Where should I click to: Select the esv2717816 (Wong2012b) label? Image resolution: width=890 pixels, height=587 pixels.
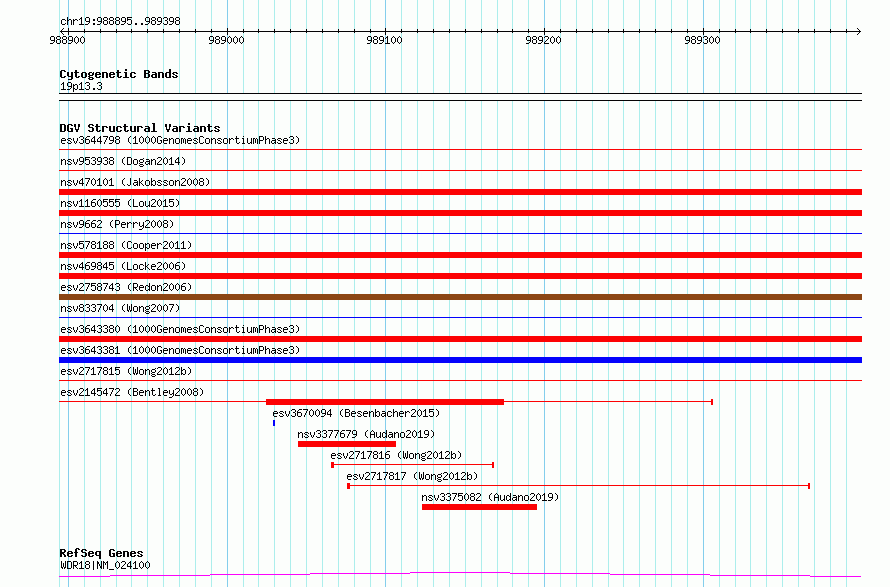coord(396,455)
